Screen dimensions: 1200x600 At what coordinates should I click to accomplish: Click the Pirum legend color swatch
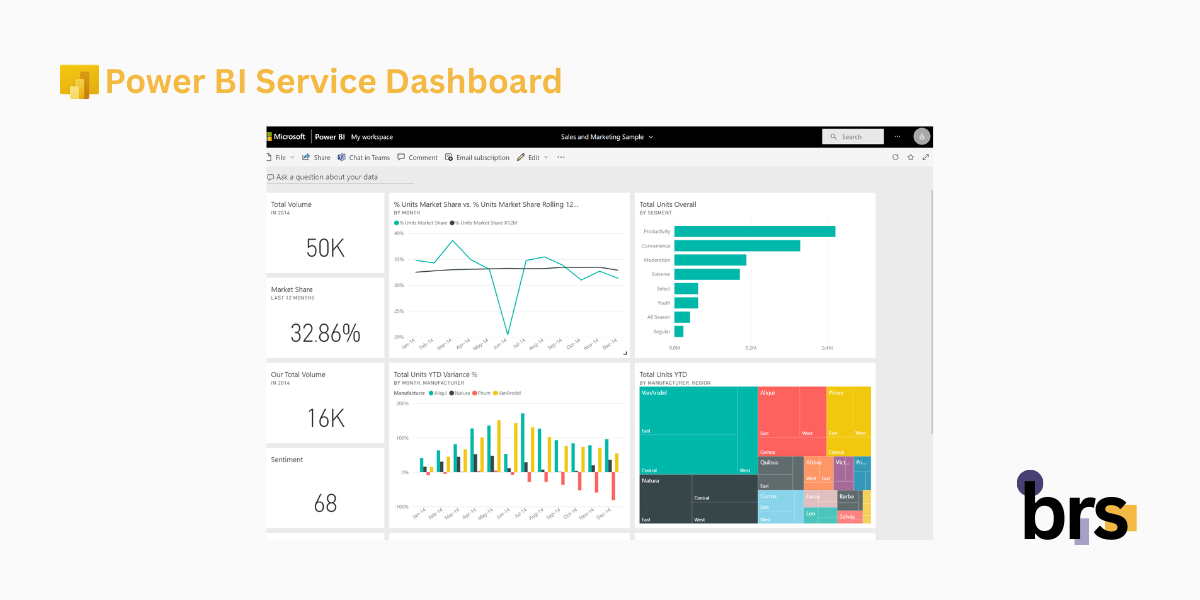(475, 393)
